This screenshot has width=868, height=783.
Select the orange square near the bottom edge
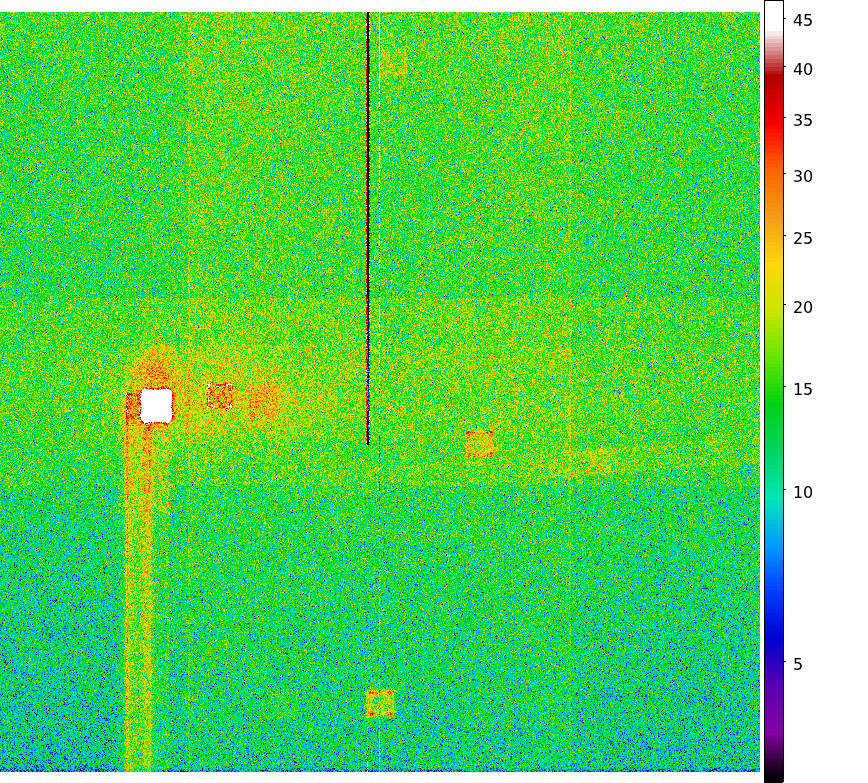[380, 703]
